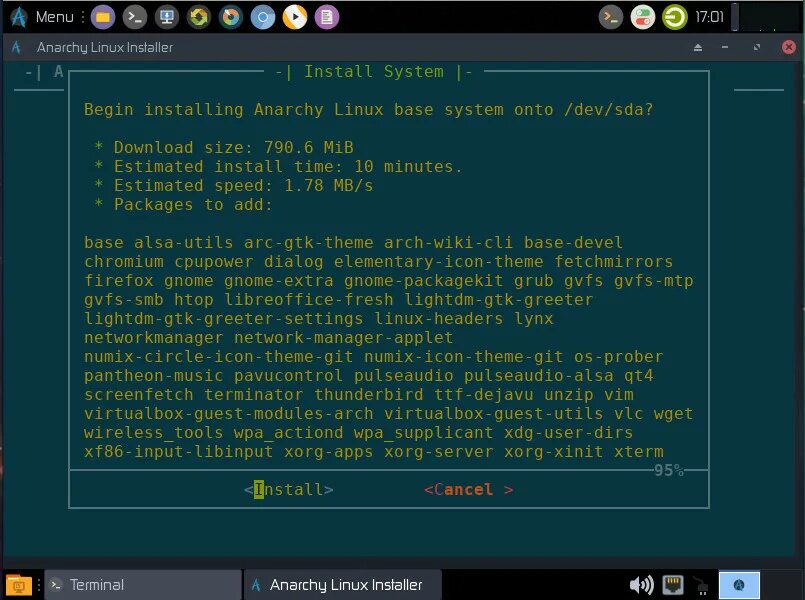Open the blue Chromium browser icon
This screenshot has height=600, width=805.
pyautogui.click(x=263, y=17)
